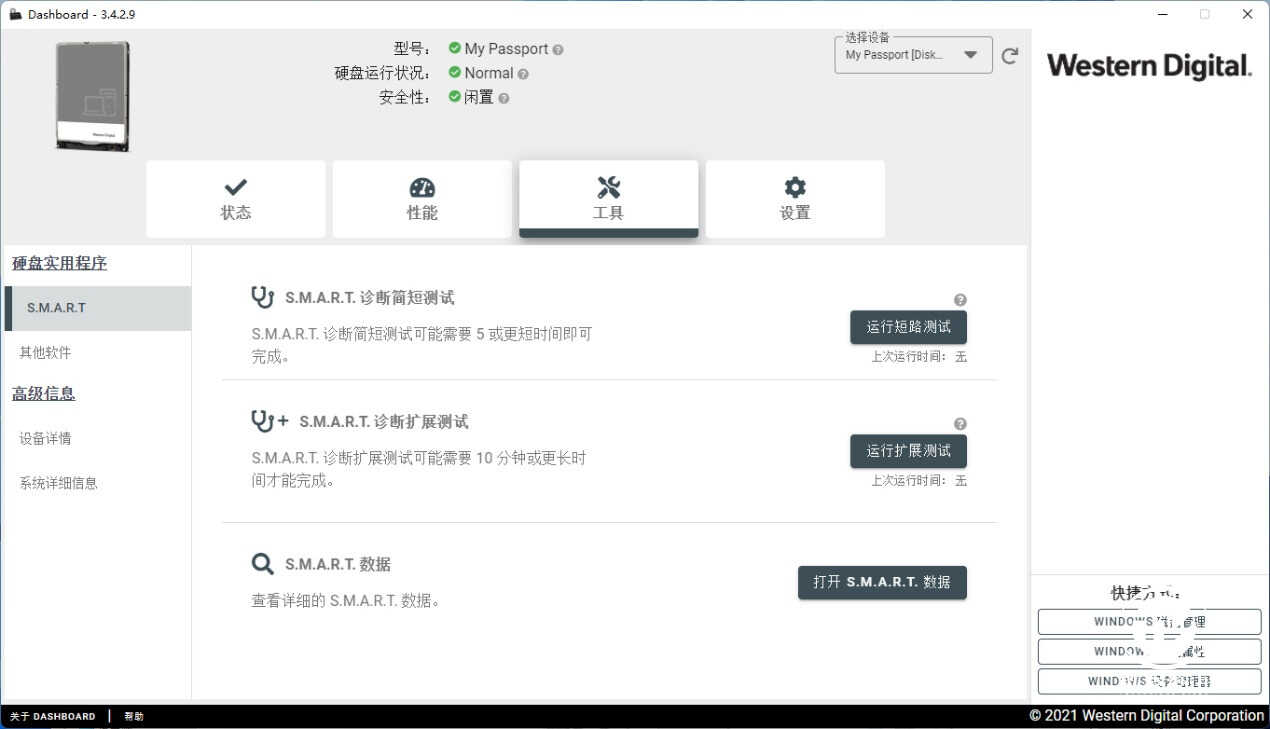
Task: Click the first Windows shortcut button, 磁盘管理
Action: 1149,622
